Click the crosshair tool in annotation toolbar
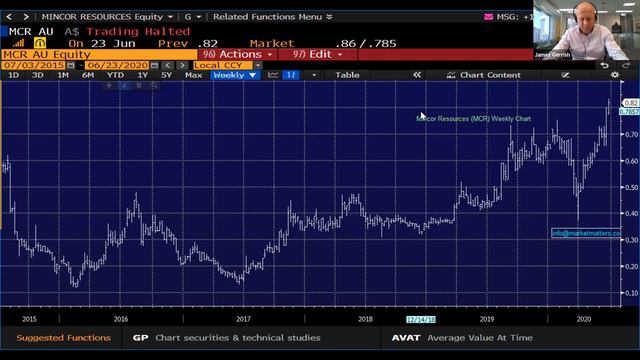Viewport: 640px width, 360px height. click(x=109, y=85)
